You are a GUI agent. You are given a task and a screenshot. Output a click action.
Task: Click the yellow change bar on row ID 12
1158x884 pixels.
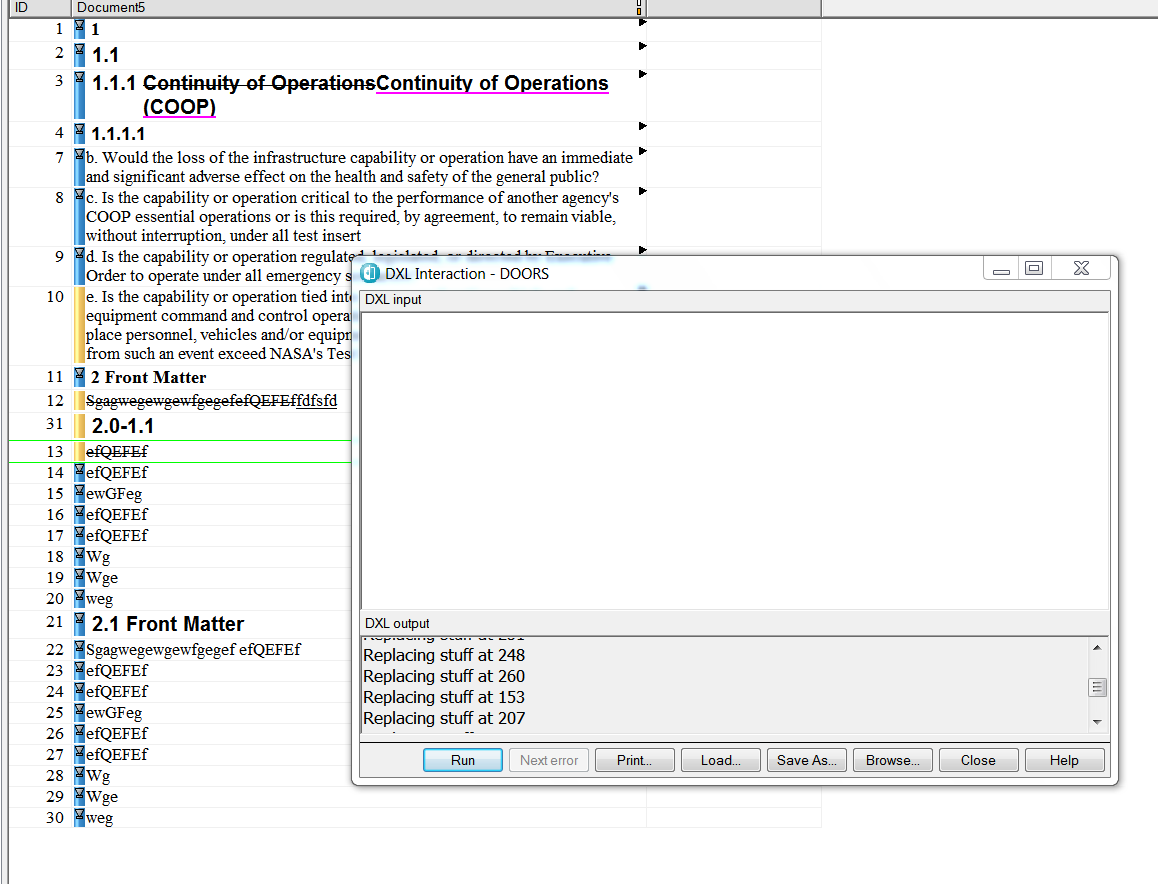click(79, 401)
